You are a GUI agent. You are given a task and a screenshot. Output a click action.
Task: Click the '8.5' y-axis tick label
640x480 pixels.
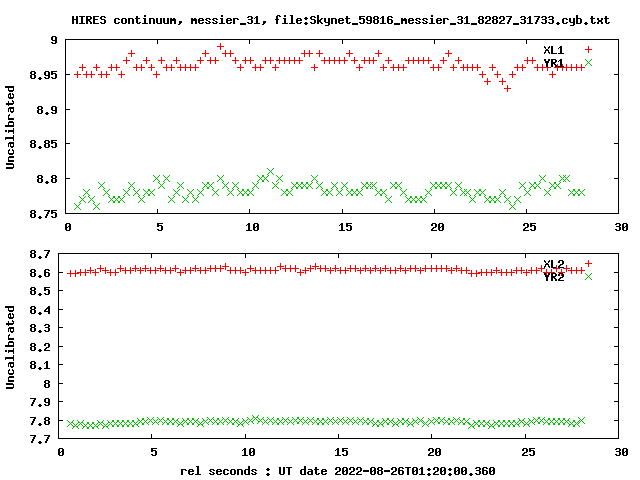click(x=40, y=291)
